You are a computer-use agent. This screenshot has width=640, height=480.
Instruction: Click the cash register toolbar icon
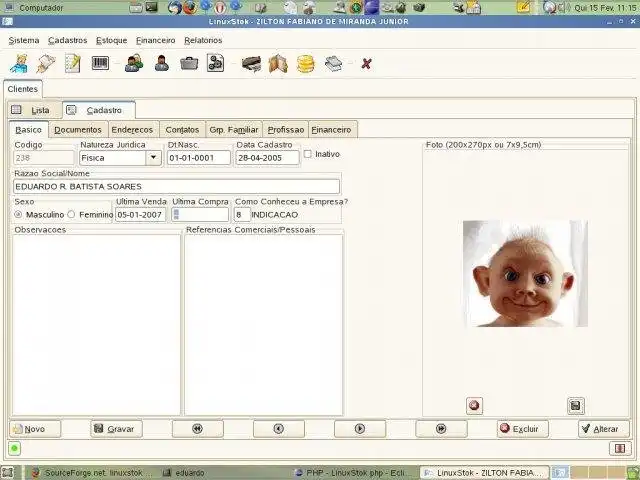coord(251,64)
